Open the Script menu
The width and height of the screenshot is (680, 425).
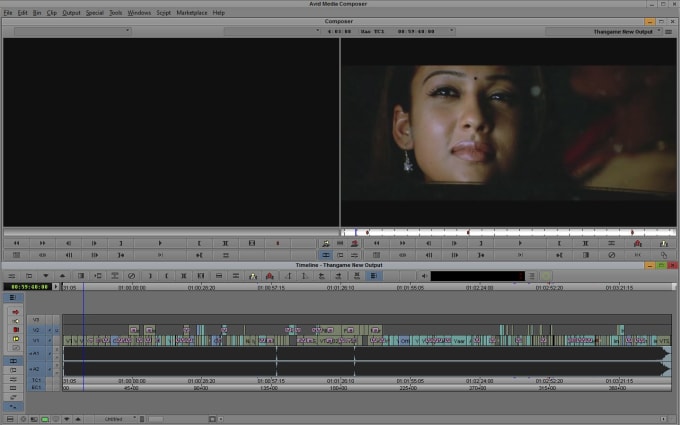163,13
